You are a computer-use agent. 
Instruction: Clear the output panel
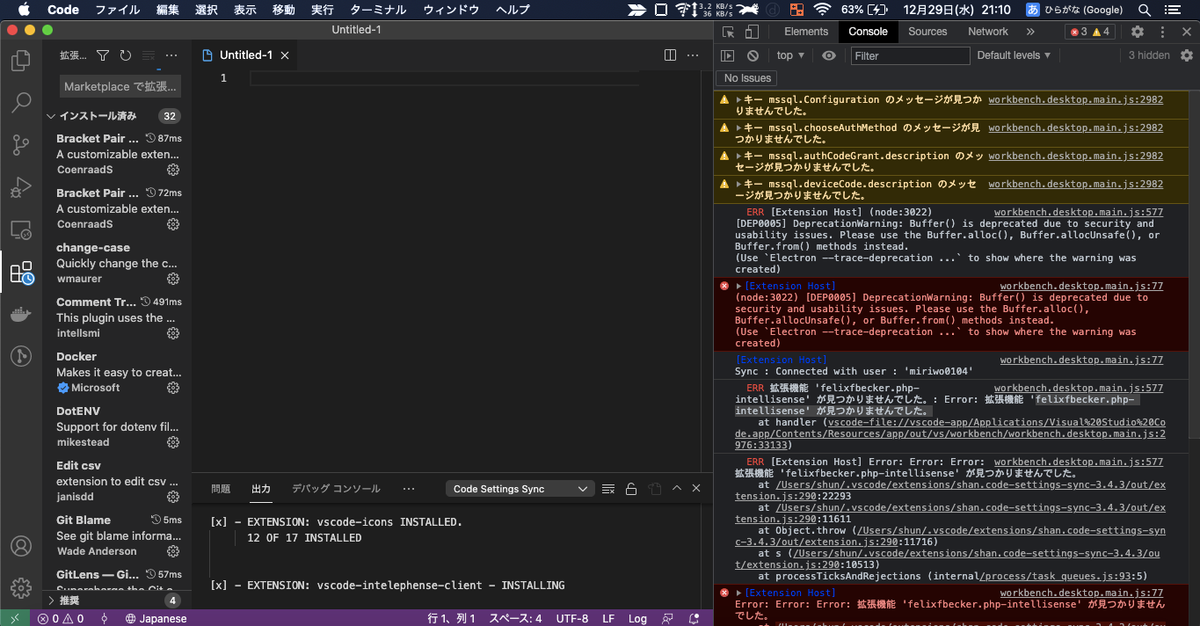[x=608, y=489]
